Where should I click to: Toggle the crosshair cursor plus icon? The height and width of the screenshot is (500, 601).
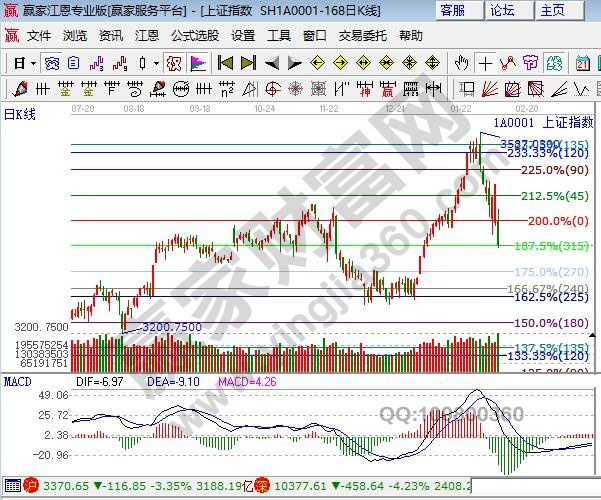tap(485, 63)
